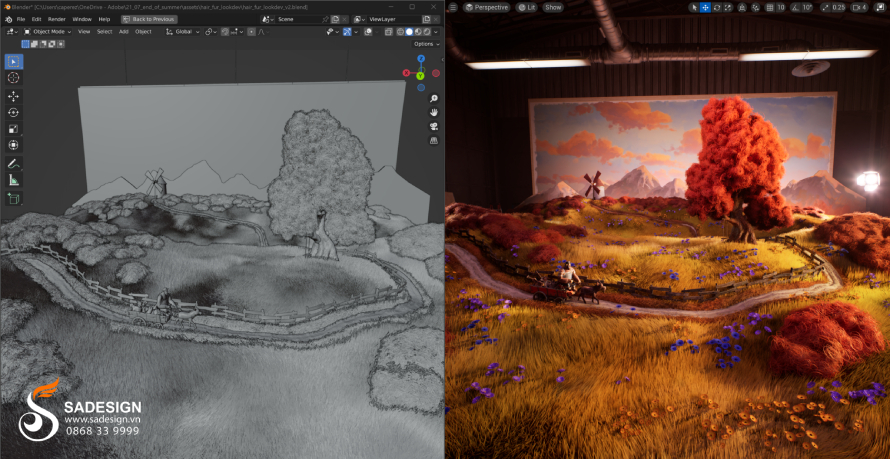890x459 pixels.
Task: Open the editor type dropdown in Blender
Action: 12,32
